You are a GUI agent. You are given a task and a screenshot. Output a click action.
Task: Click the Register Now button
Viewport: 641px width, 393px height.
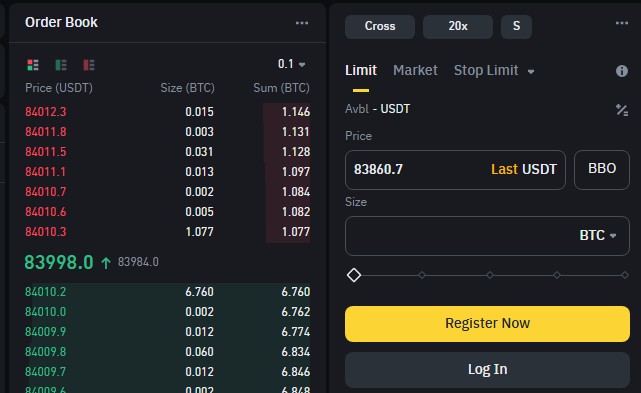487,323
